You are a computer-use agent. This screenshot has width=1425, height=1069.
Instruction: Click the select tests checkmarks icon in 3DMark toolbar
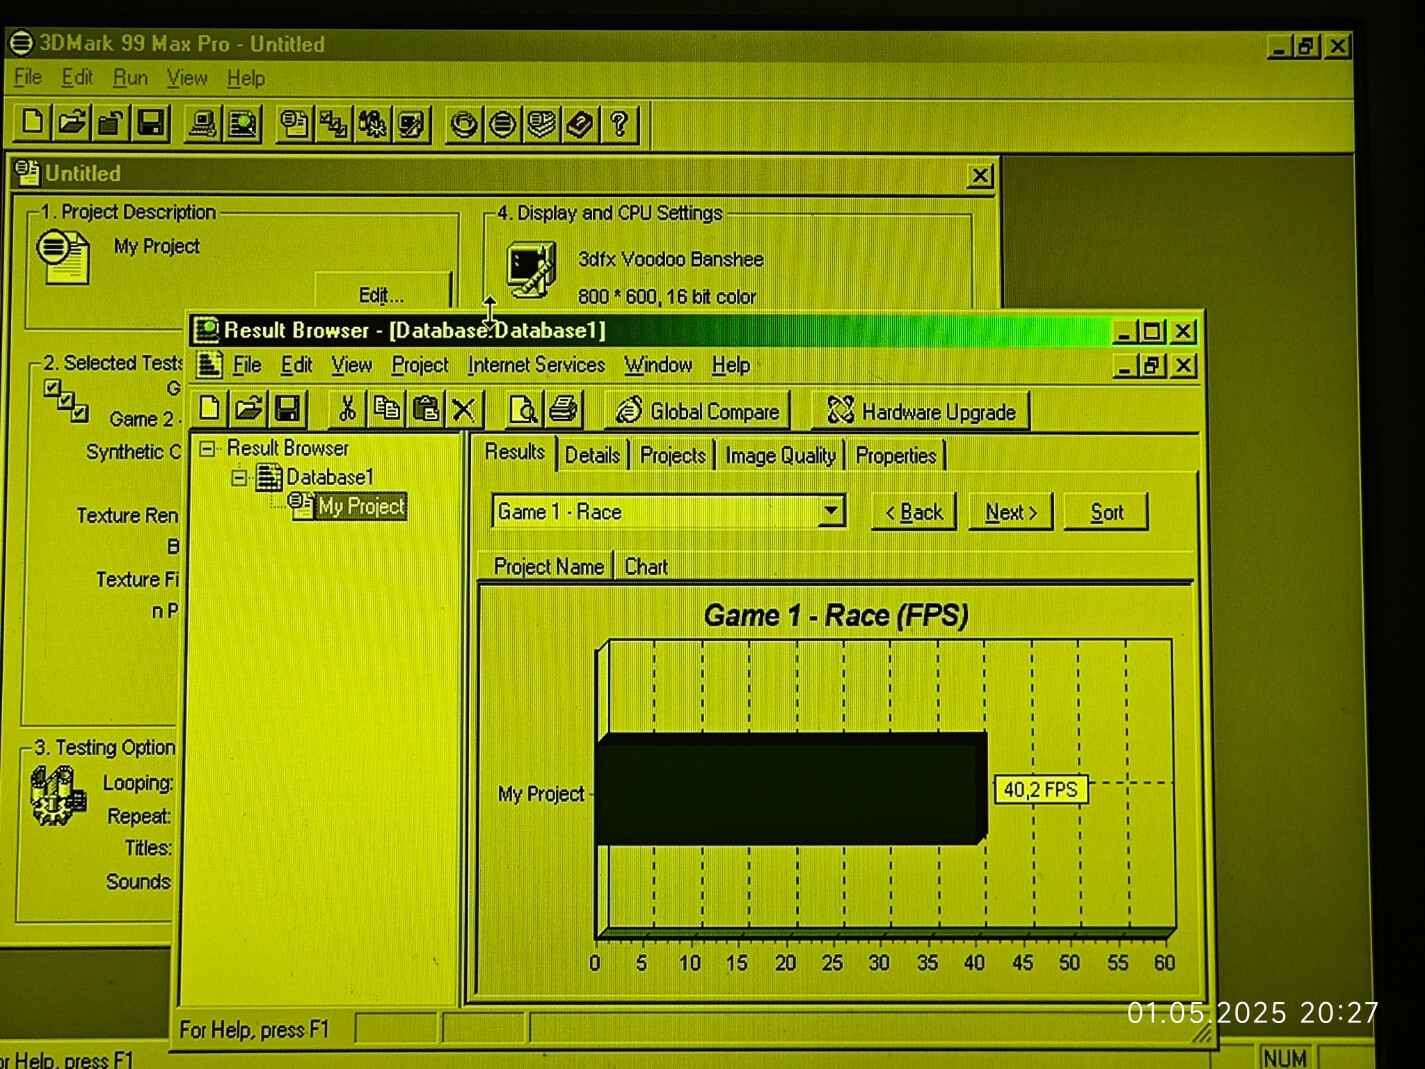(x=334, y=124)
